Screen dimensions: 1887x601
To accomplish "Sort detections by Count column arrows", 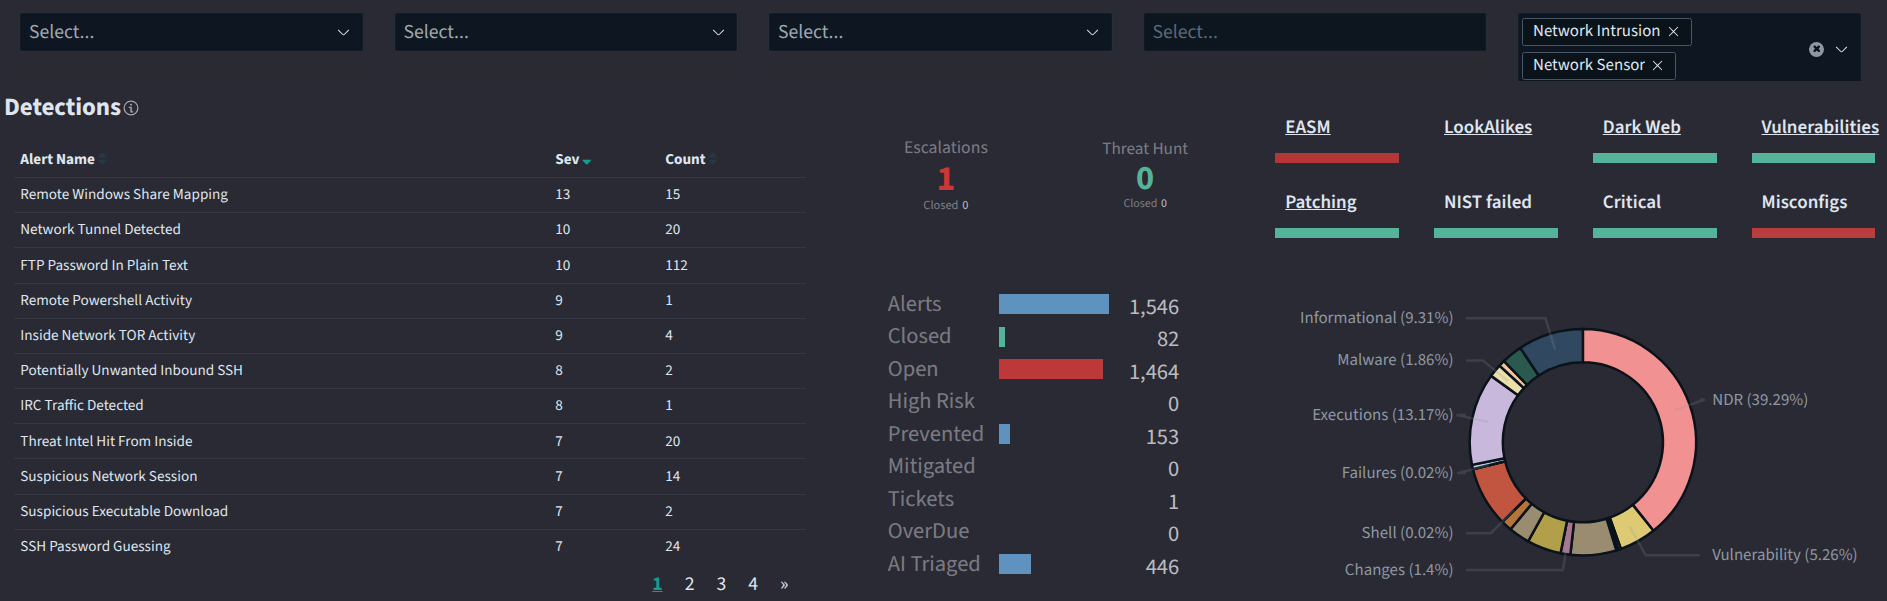I will [x=713, y=160].
